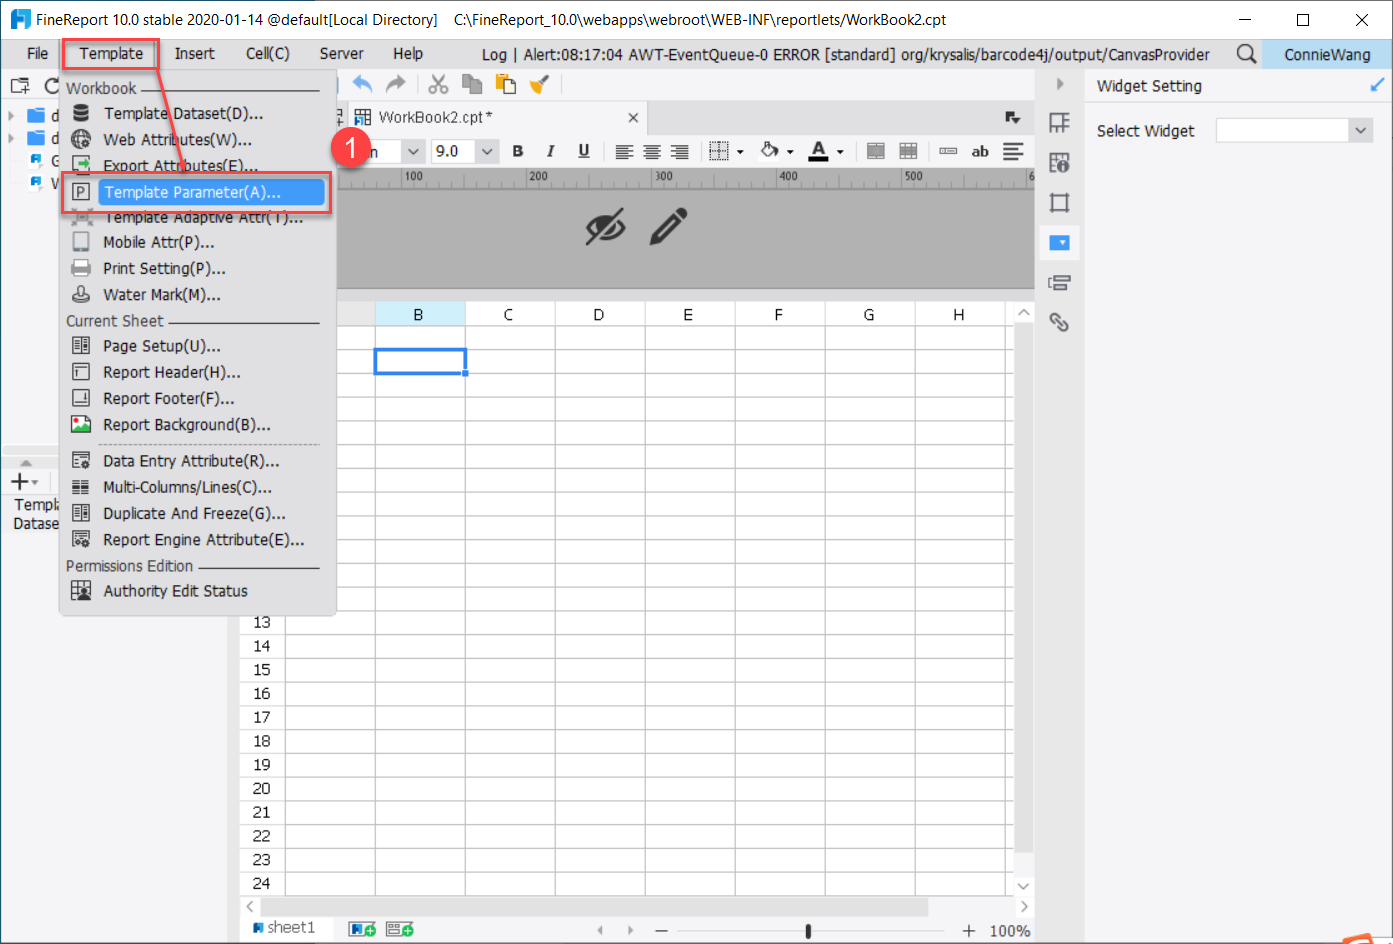
Task: Click ConnieWang account name in the top right
Action: click(x=1330, y=55)
